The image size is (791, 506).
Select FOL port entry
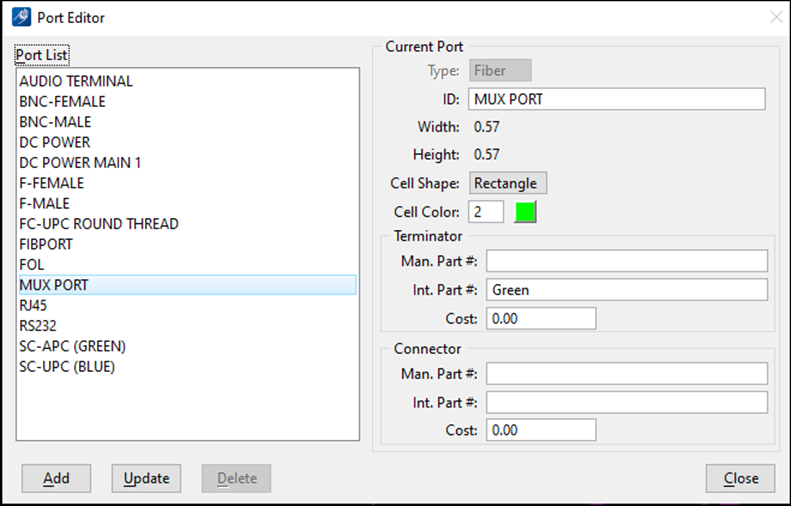click(31, 265)
